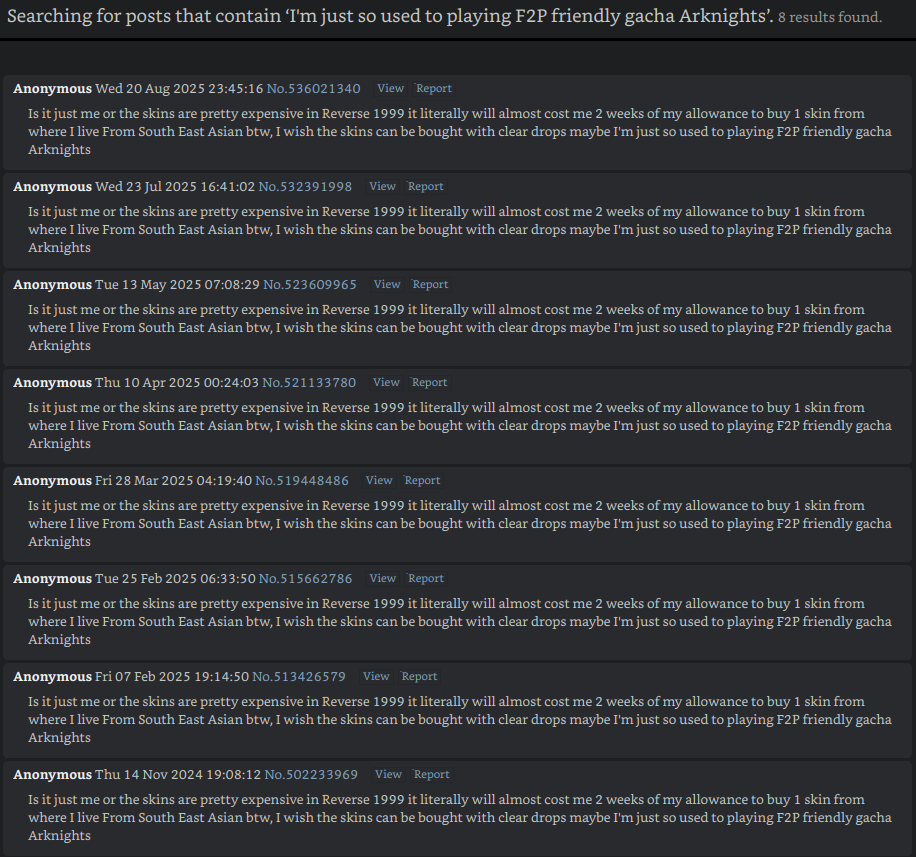Click post number No.536021340
The width and height of the screenshot is (916, 857).
[x=313, y=88]
